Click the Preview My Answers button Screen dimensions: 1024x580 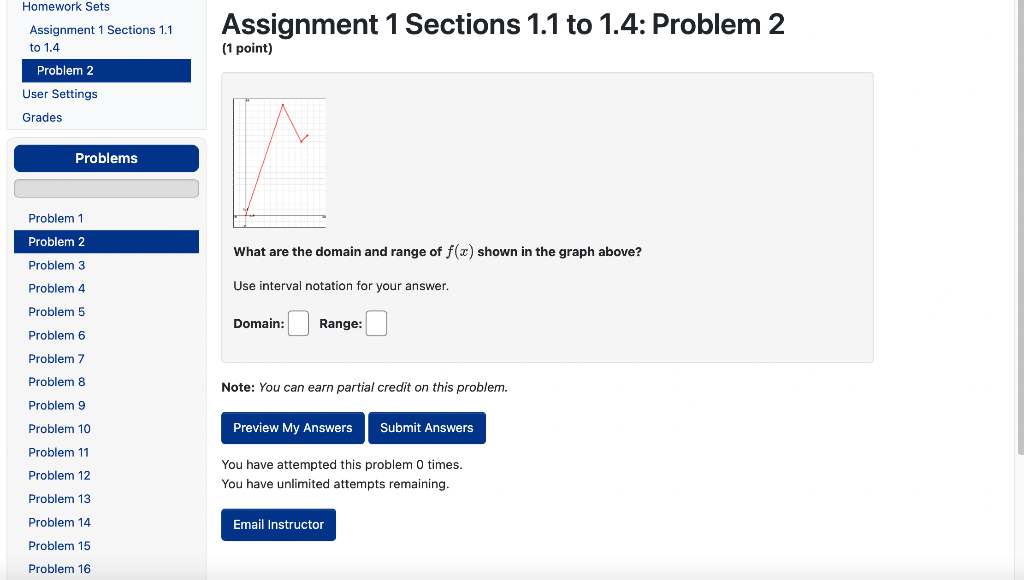292,427
